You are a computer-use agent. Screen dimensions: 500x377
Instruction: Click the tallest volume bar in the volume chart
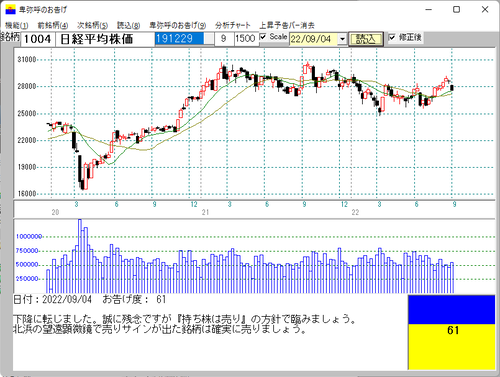(x=80, y=256)
